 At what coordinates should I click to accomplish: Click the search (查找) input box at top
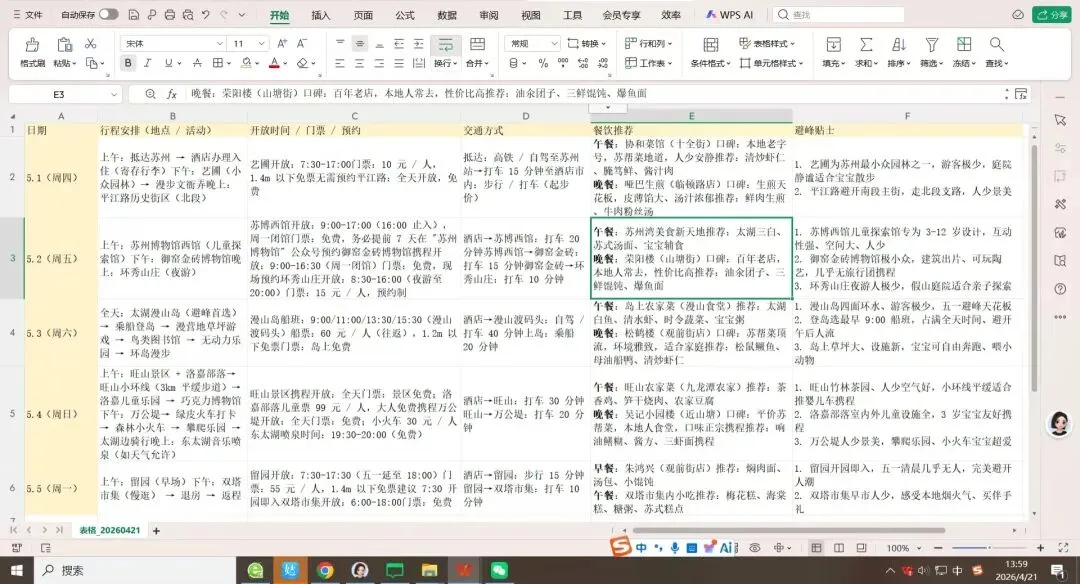tap(838, 14)
